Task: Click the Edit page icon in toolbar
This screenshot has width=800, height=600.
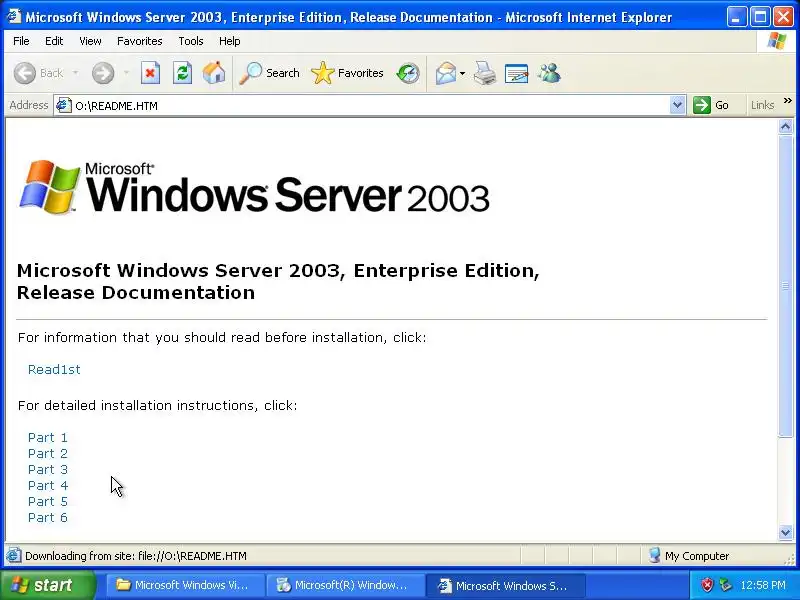Action: click(516, 73)
